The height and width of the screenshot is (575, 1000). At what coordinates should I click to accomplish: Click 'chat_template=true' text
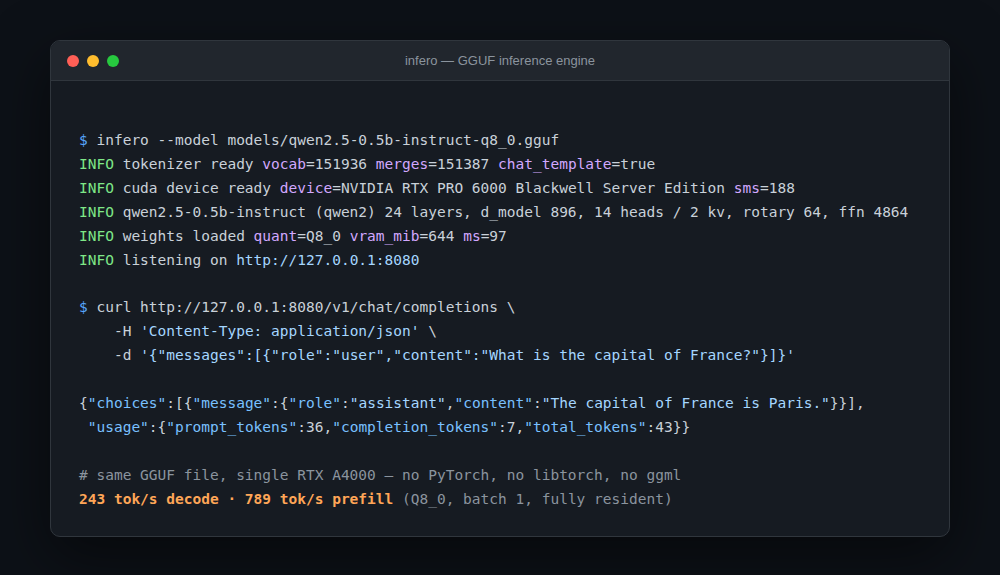coord(577,164)
